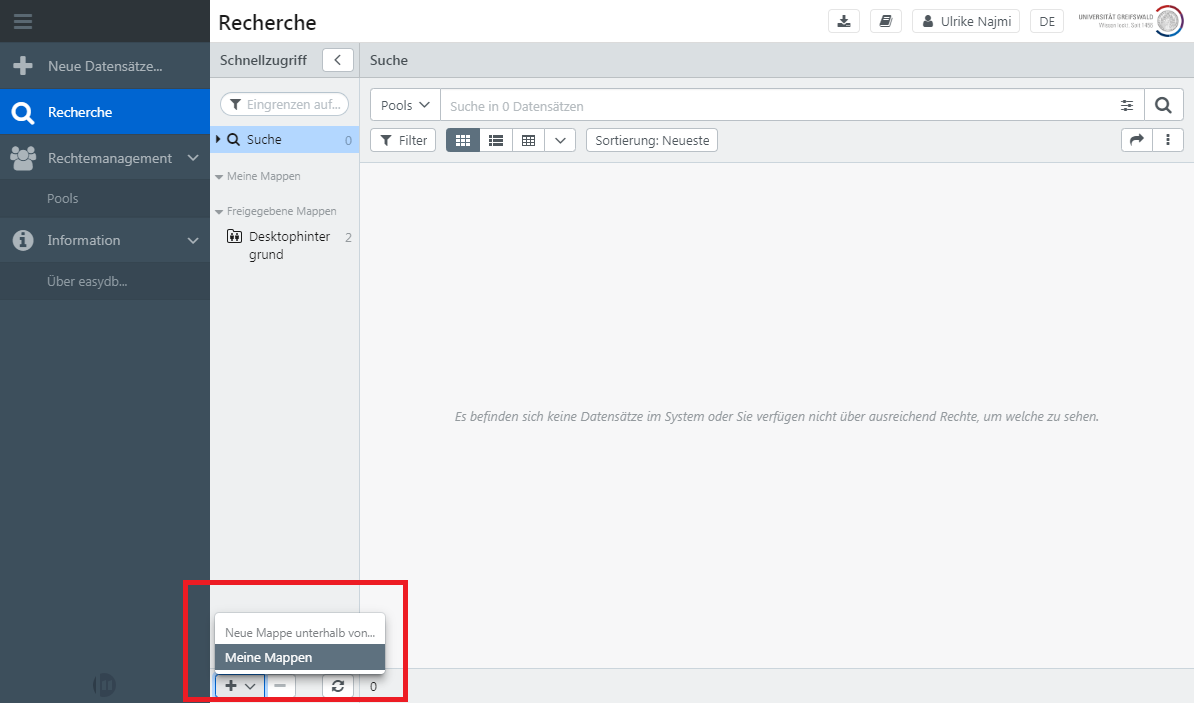This screenshot has width=1194, height=703.
Task: Collapse the Schnellzugriff panel
Action: tap(338, 60)
